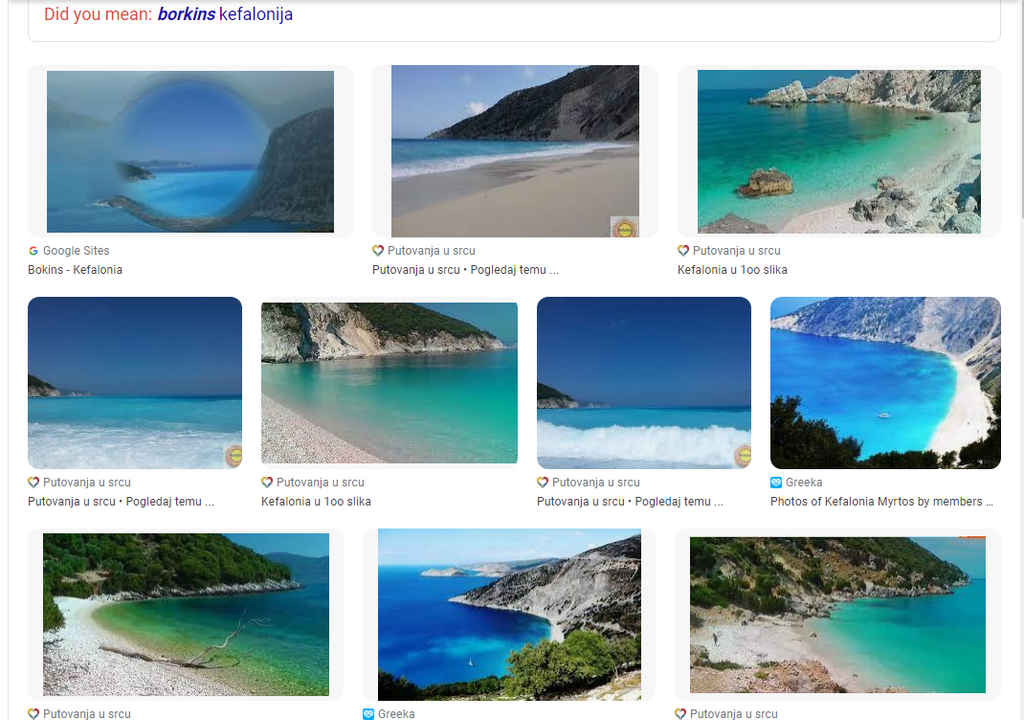
Task: Click heart favicon under the rocky turquoise cove photo
Action: coord(683,251)
